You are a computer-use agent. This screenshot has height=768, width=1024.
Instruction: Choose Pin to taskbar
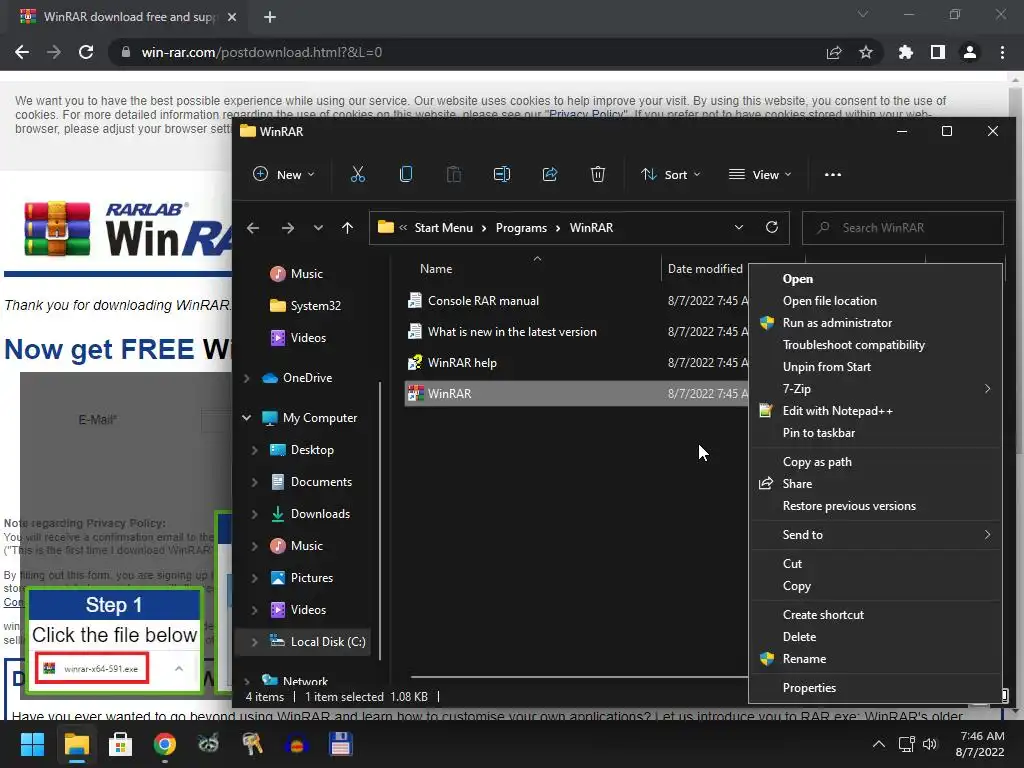pyautogui.click(x=876, y=433)
